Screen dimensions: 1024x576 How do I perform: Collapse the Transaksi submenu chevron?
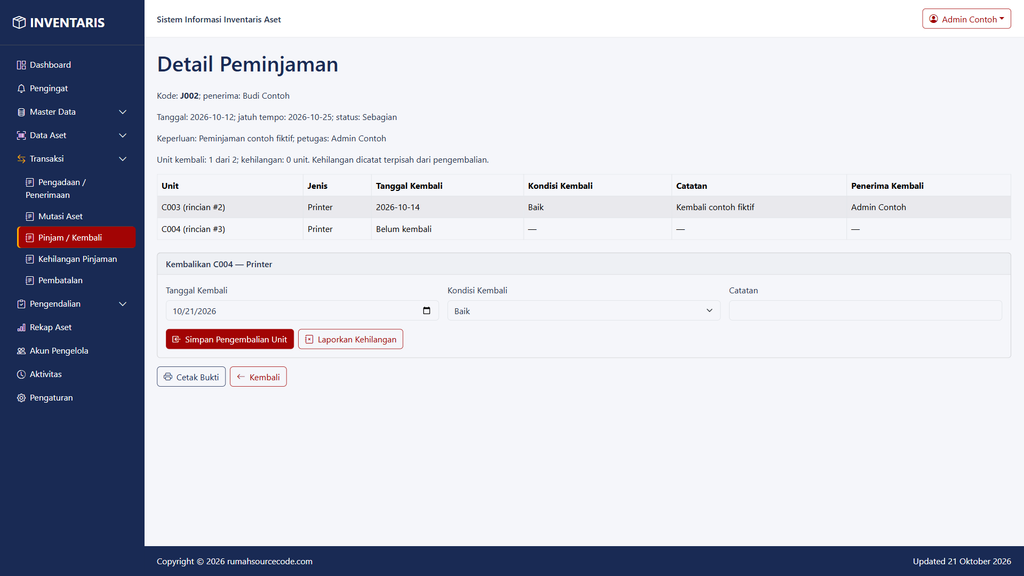click(122, 159)
